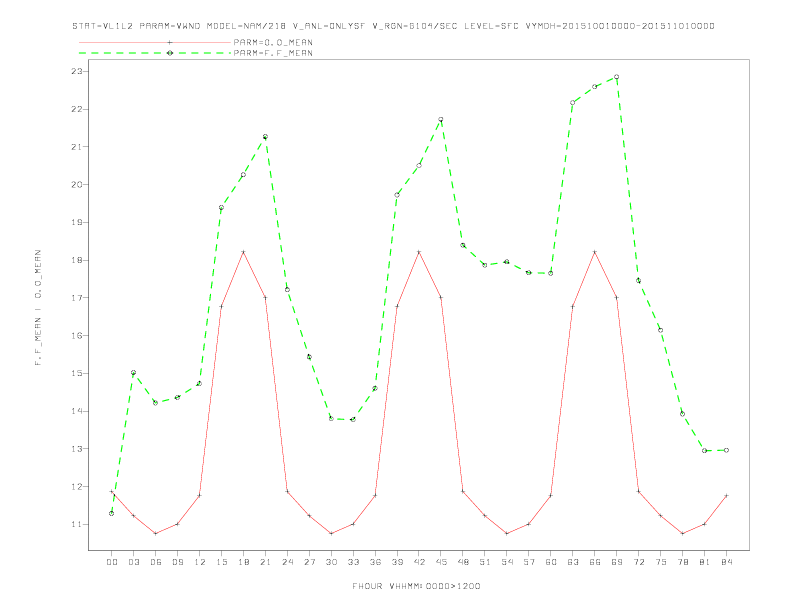Click x-axis tick label 84
Screen dimensions: 792x612
tap(726, 562)
